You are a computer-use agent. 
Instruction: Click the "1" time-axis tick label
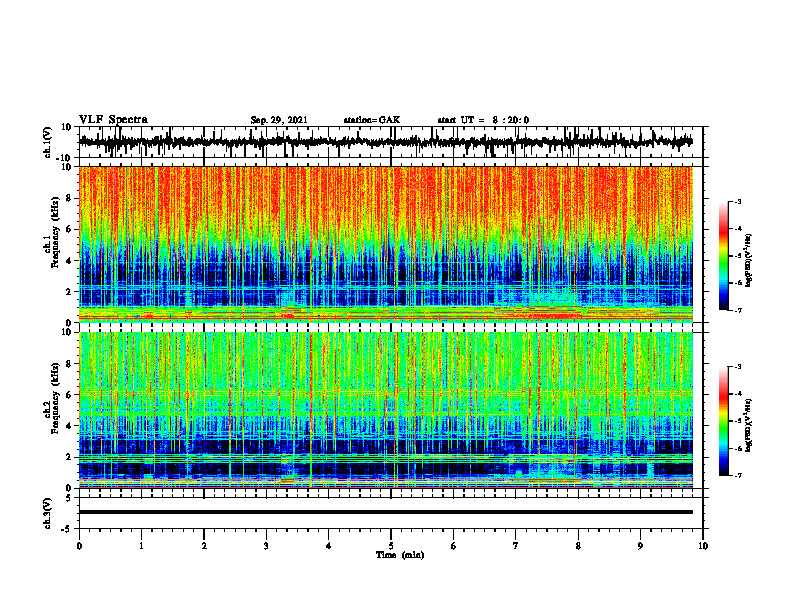141,546
